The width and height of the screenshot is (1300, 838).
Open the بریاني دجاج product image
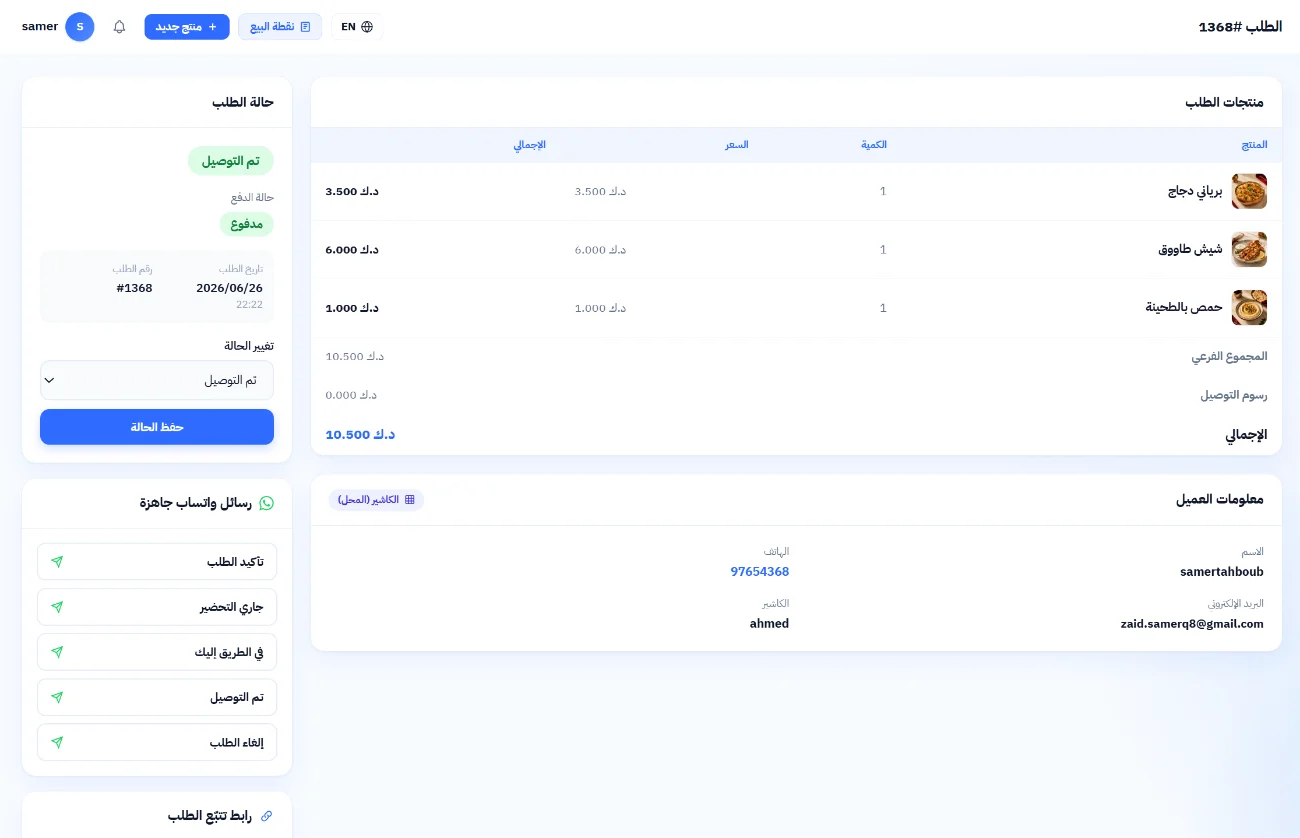[x=1249, y=191]
